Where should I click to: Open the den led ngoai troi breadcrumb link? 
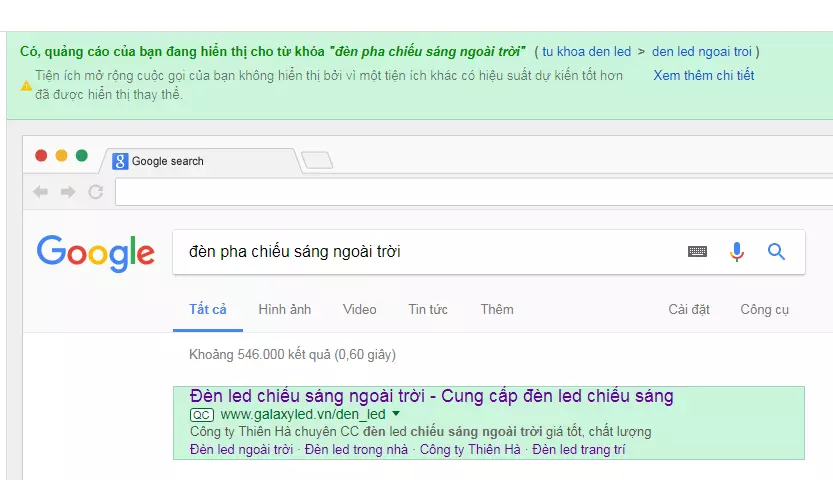[702, 51]
